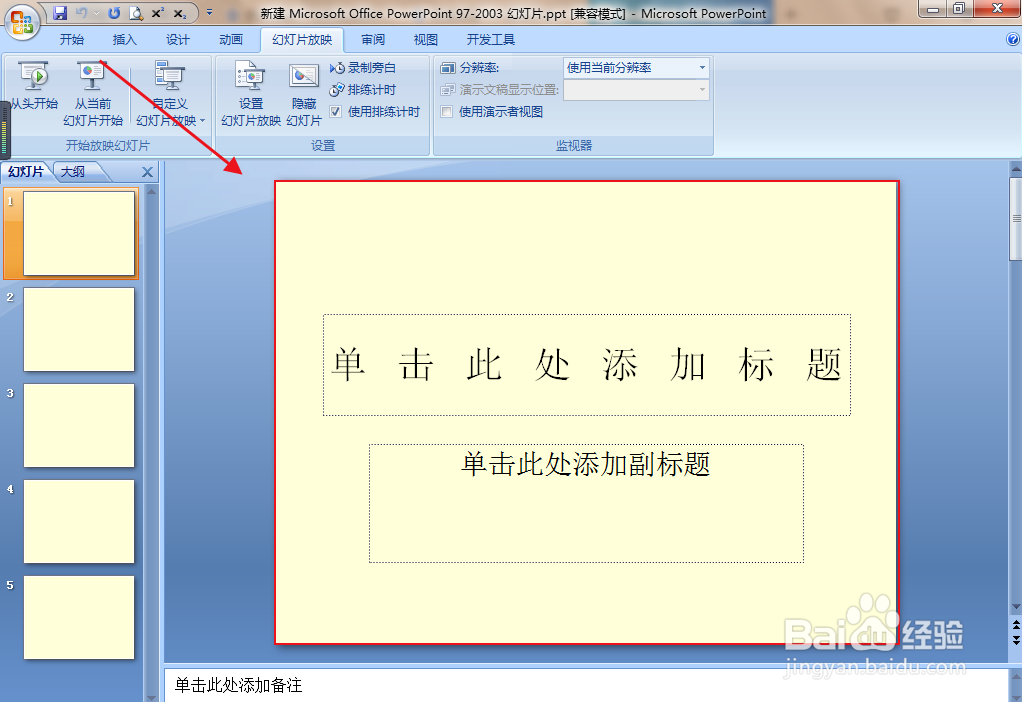This screenshot has height=702, width=1022.
Task: Open the help question mark icon
Action: tap(1013, 39)
